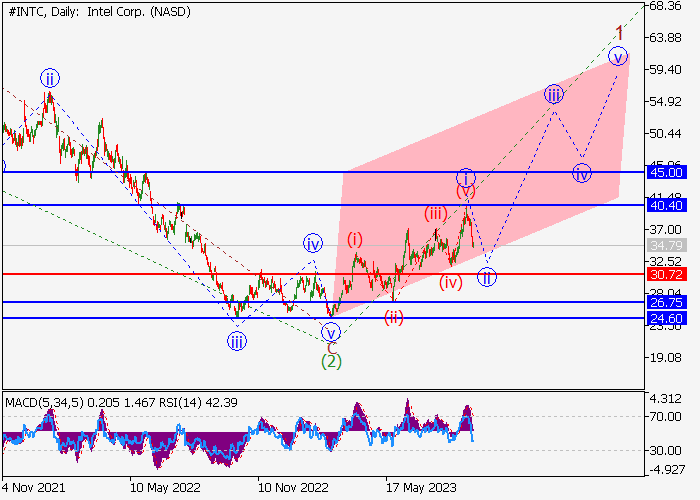Select the green (2) wave label
700x500 pixels.
pyautogui.click(x=331, y=361)
